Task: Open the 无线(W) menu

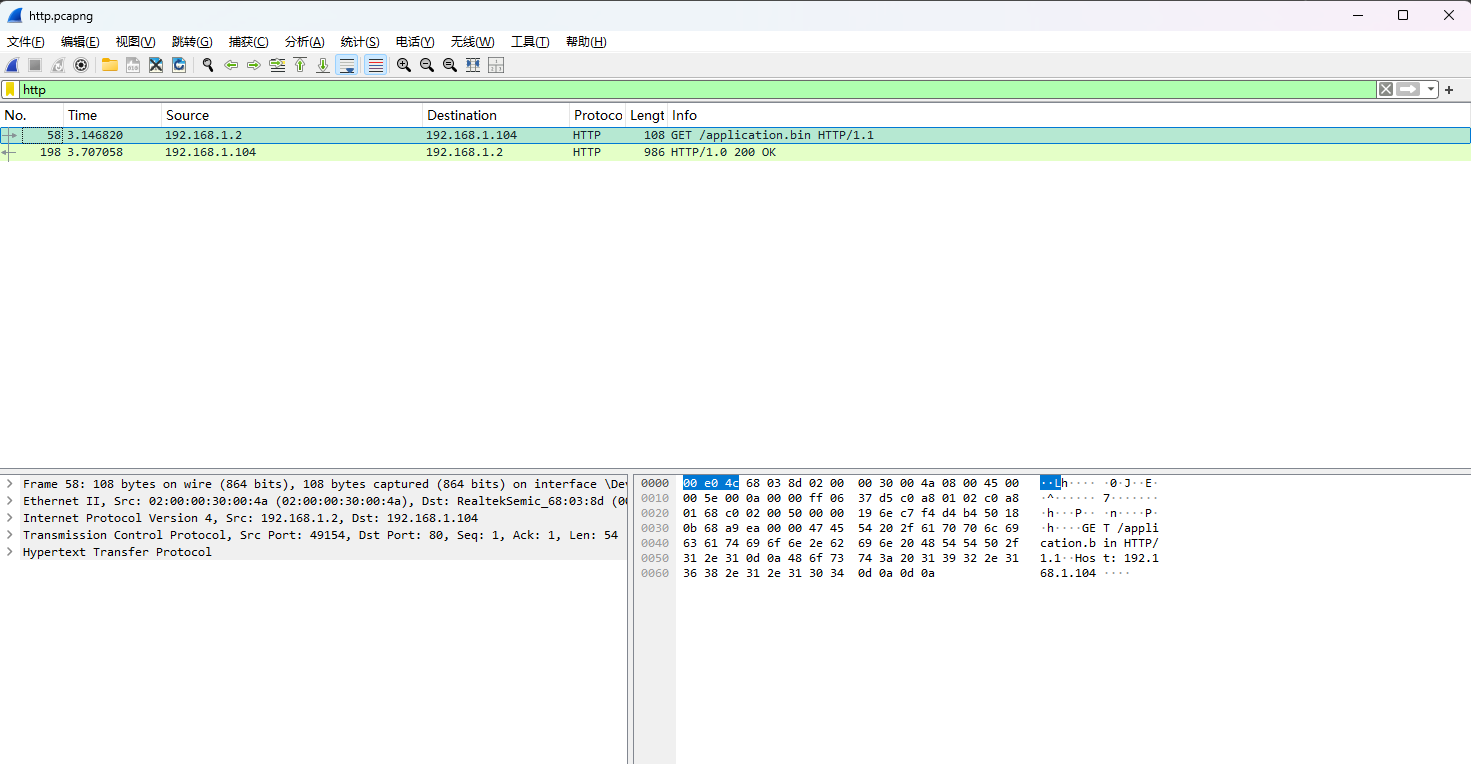Action: [472, 42]
